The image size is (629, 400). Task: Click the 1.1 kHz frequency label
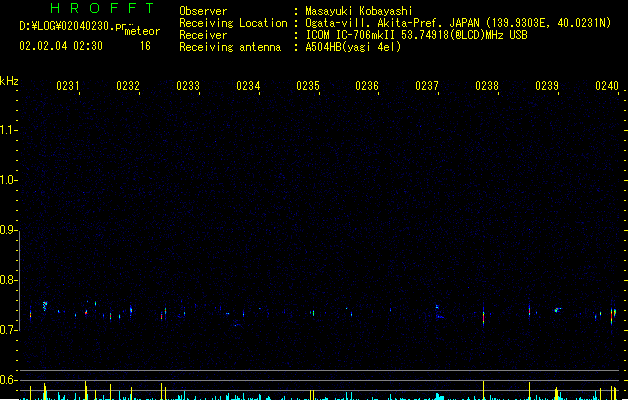(7, 130)
